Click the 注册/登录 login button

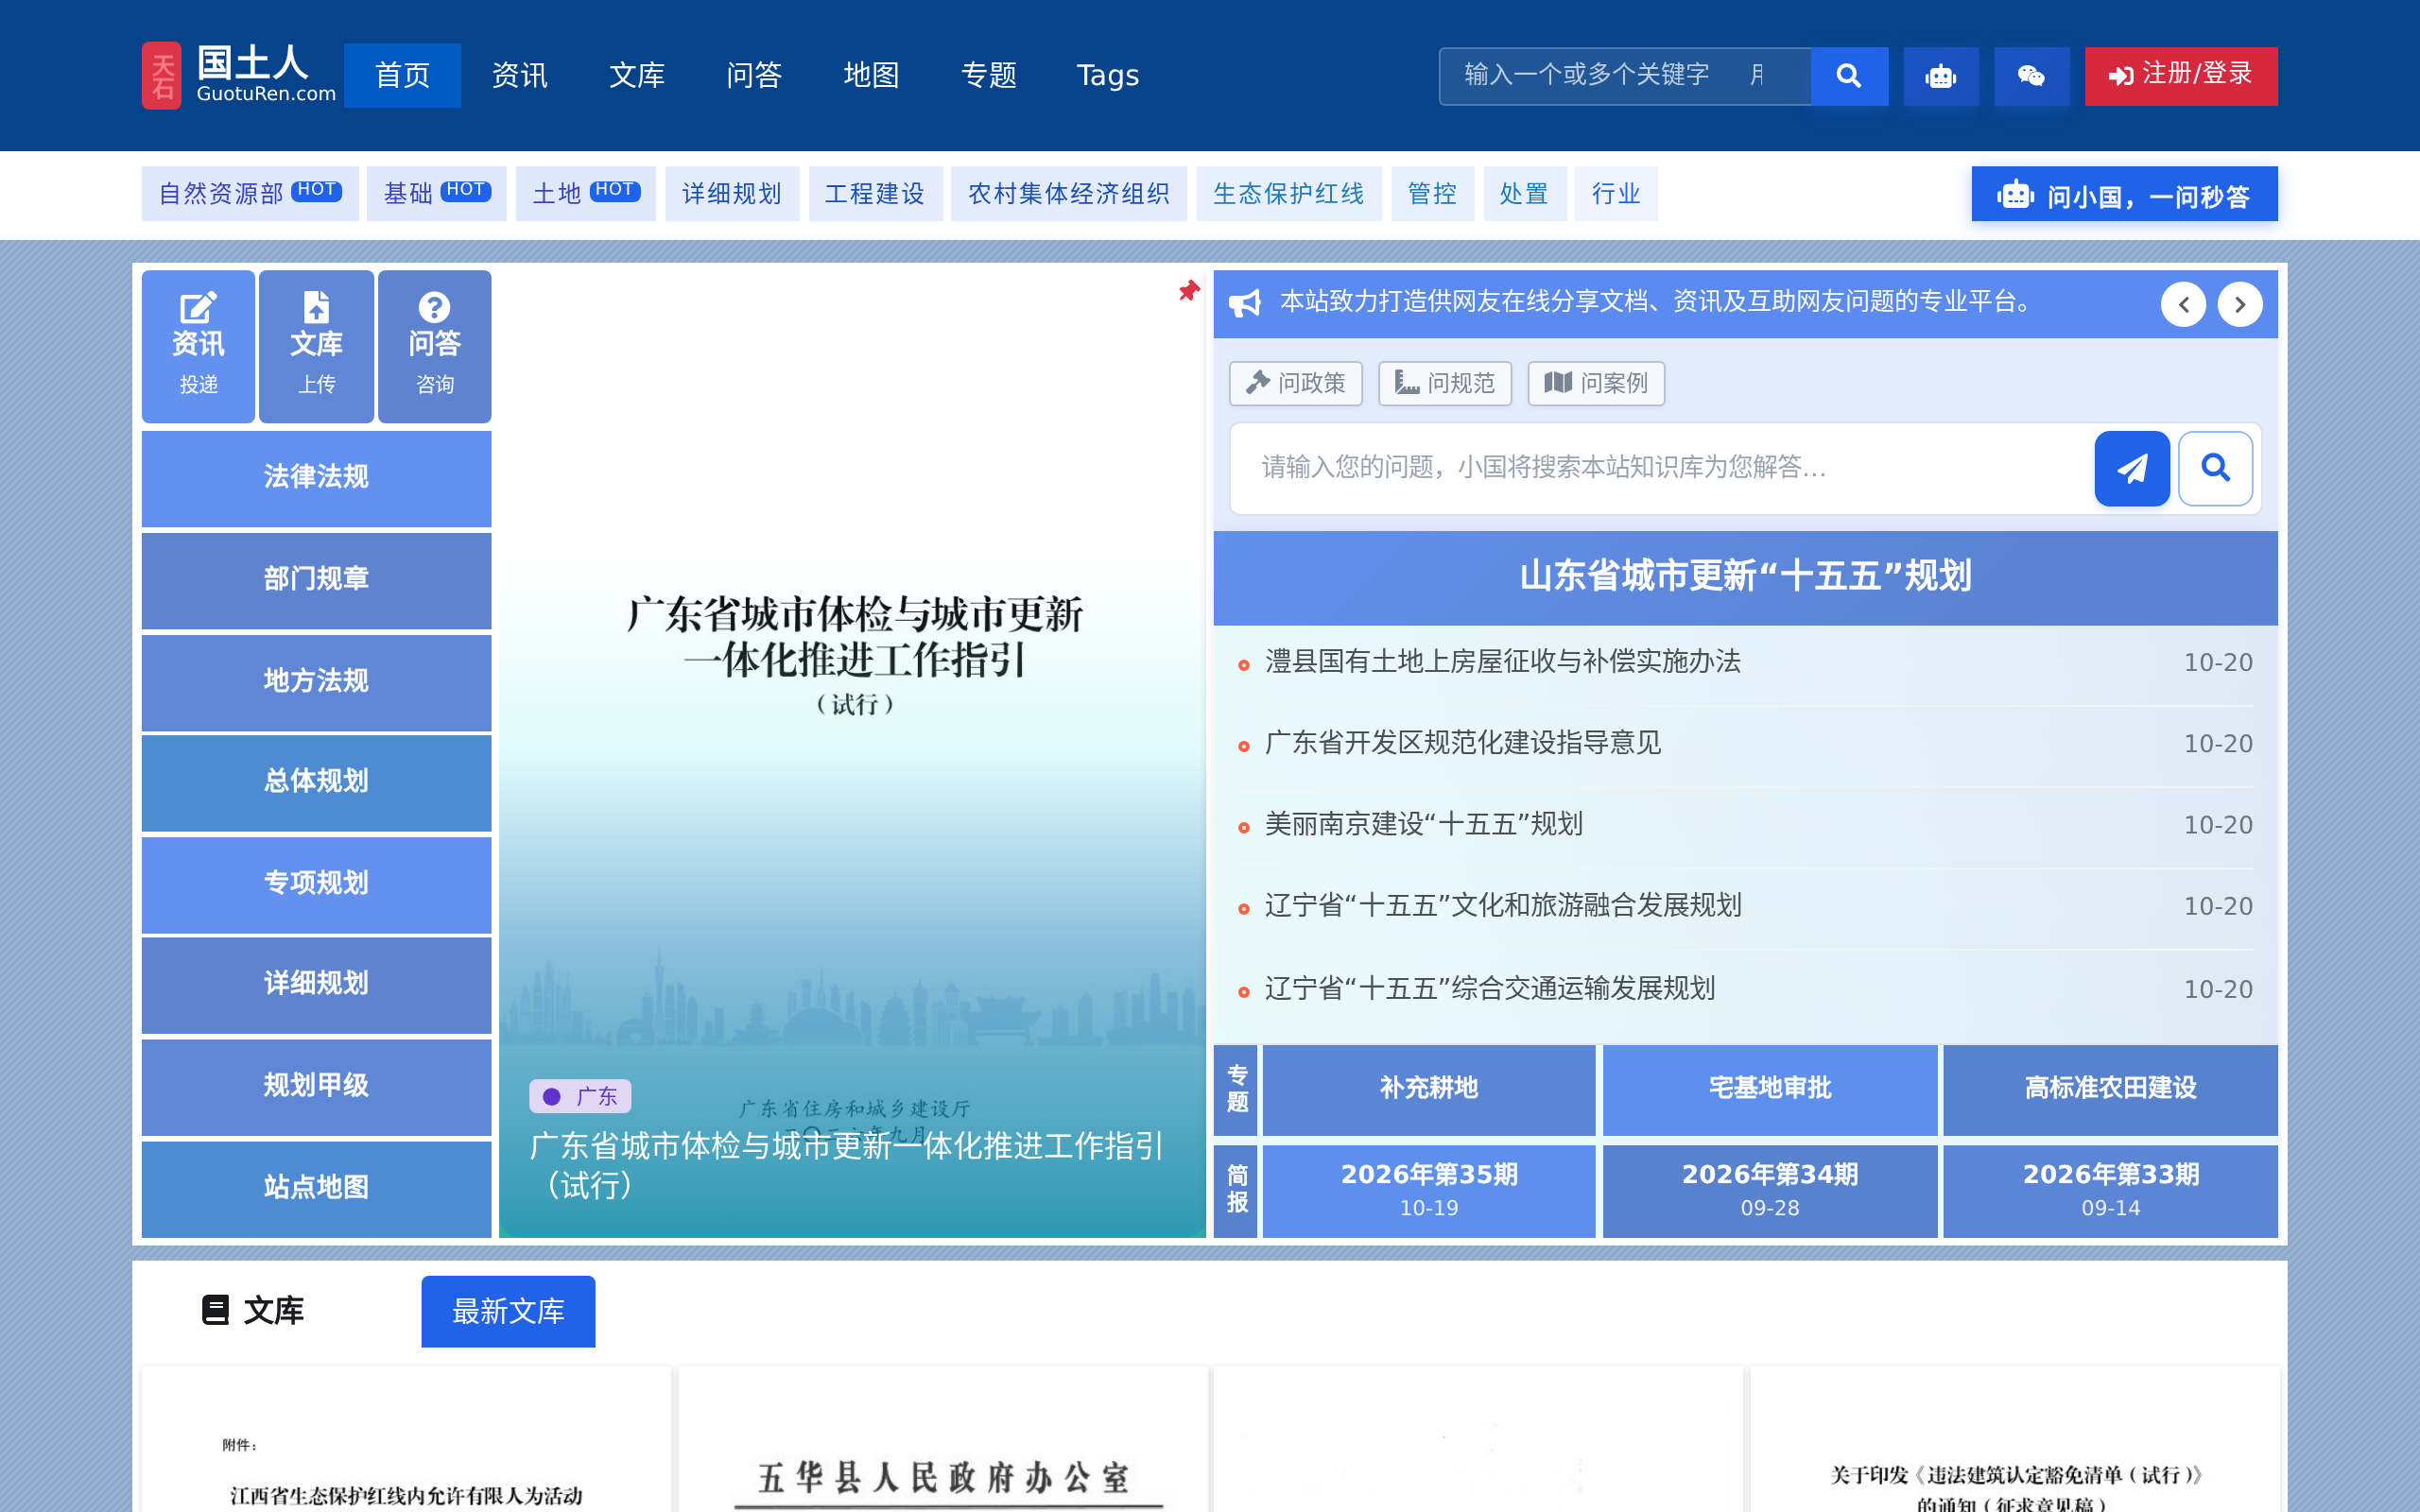click(2180, 76)
